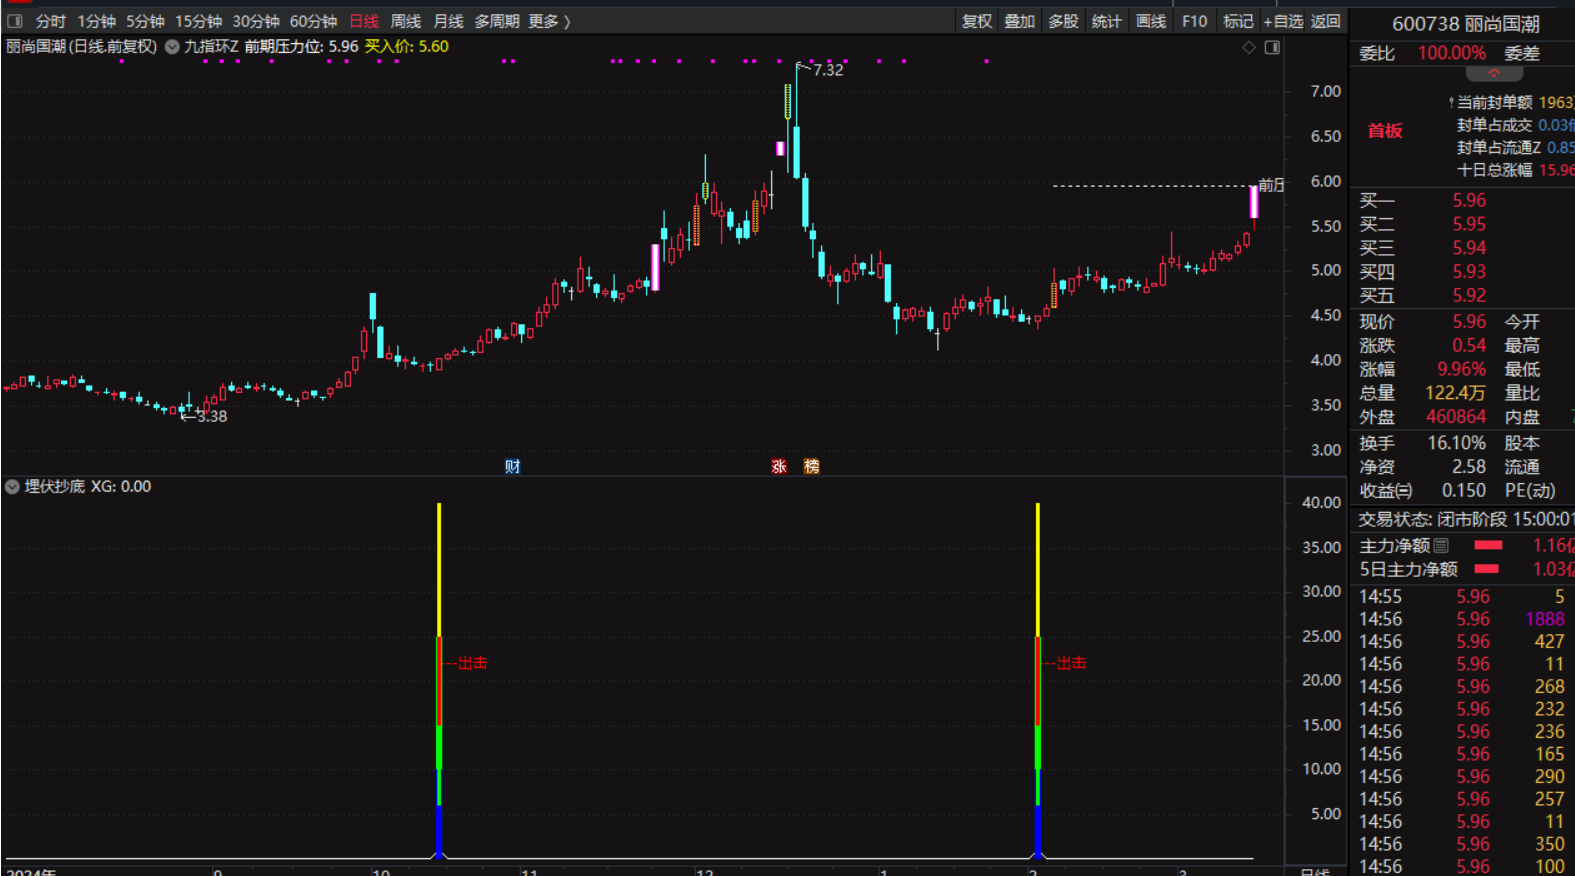The height and width of the screenshot is (876, 1575).
Task: Click the diamond marker icon above chart
Action: [x=1249, y=47]
